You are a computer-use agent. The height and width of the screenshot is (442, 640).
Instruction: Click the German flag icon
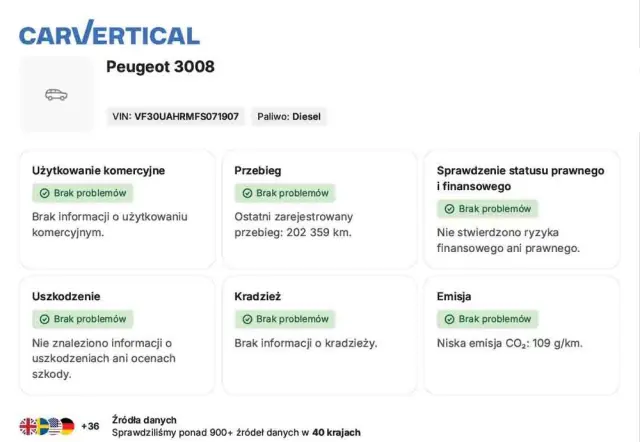click(x=67, y=426)
